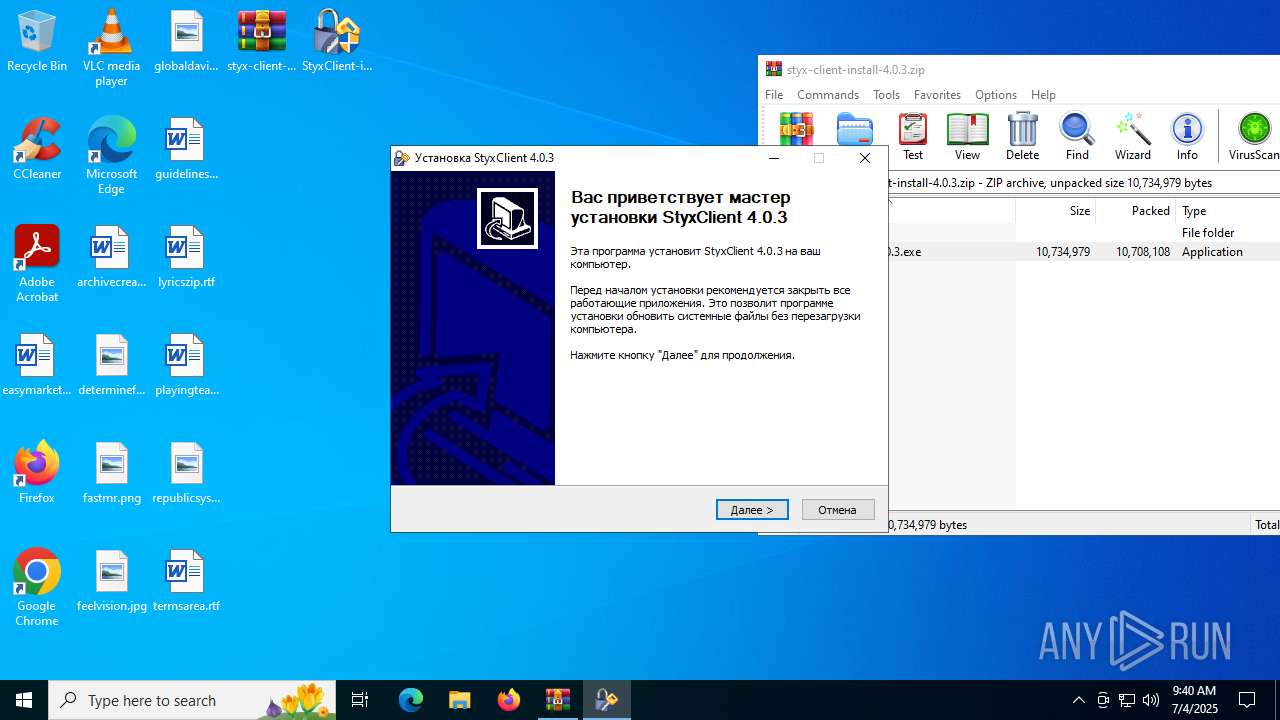This screenshot has height=720, width=1280.
Task: Show hidden system tray icons chevron
Action: click(1078, 700)
